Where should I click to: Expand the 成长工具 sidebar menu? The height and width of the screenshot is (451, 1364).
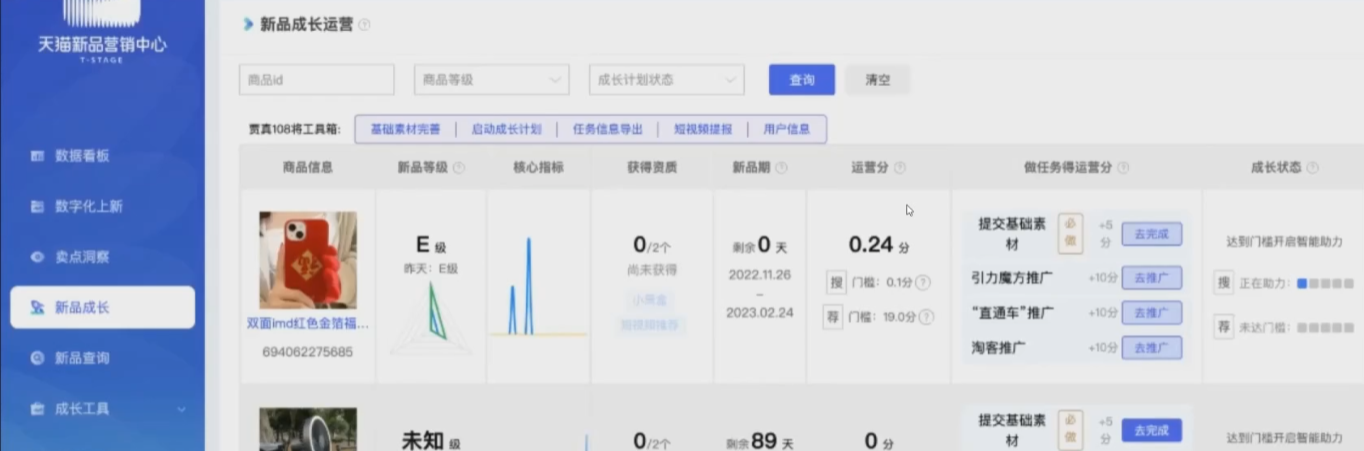coord(181,409)
